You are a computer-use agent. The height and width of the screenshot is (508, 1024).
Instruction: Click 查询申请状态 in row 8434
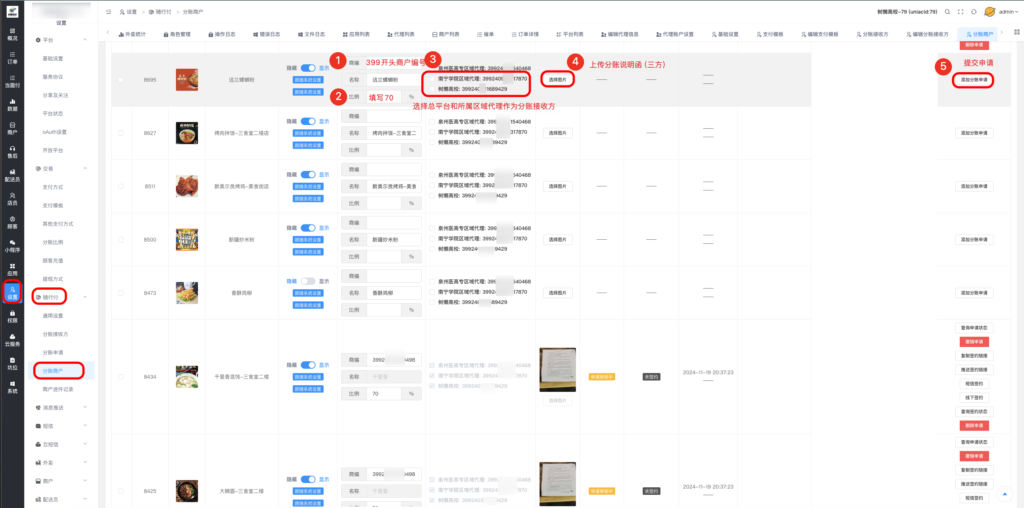974,327
